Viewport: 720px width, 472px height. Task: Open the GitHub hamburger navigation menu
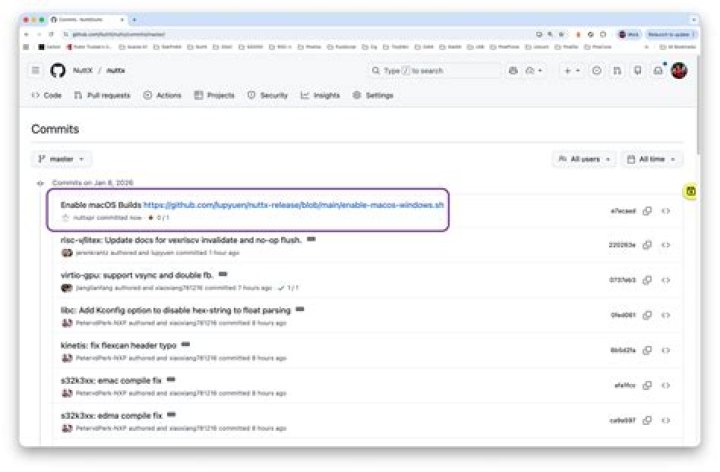pos(35,70)
